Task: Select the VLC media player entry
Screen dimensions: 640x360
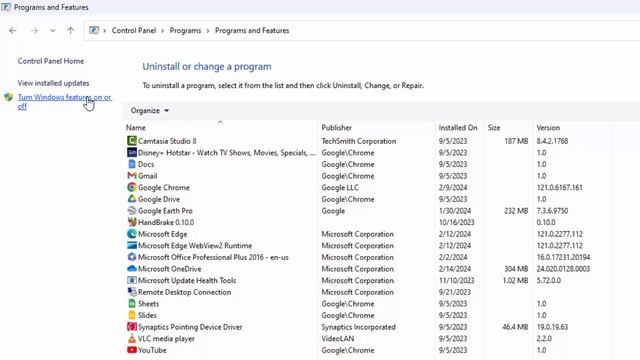Action: coord(166,339)
